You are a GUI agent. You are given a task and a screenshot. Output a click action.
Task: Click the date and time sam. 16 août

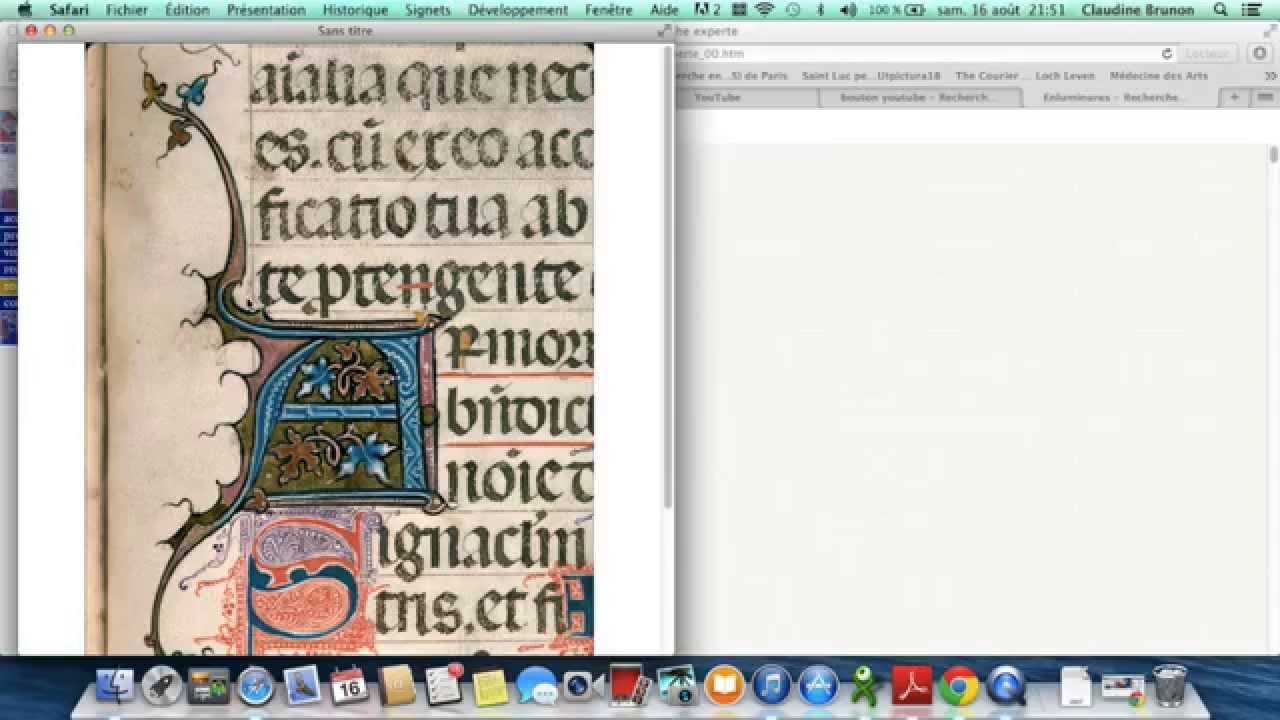pyautogui.click(x=1001, y=10)
